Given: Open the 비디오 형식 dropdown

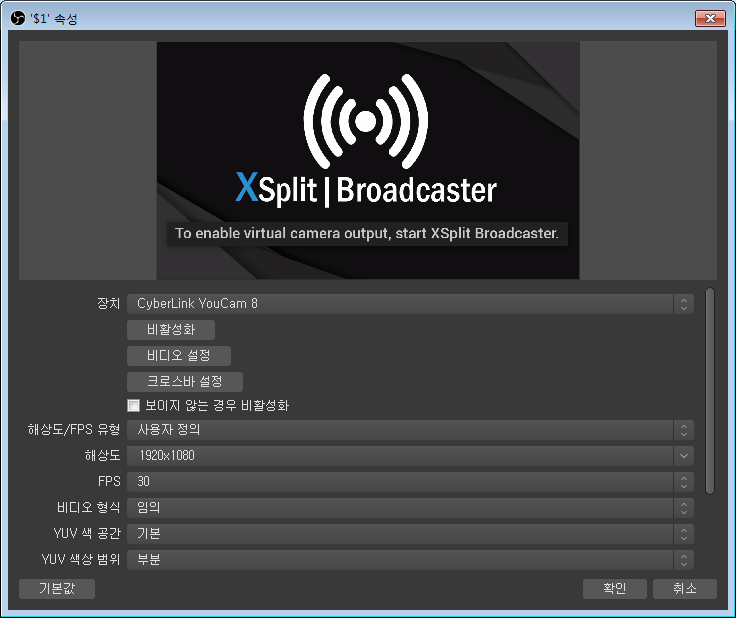Looking at the screenshot, I should point(410,508).
